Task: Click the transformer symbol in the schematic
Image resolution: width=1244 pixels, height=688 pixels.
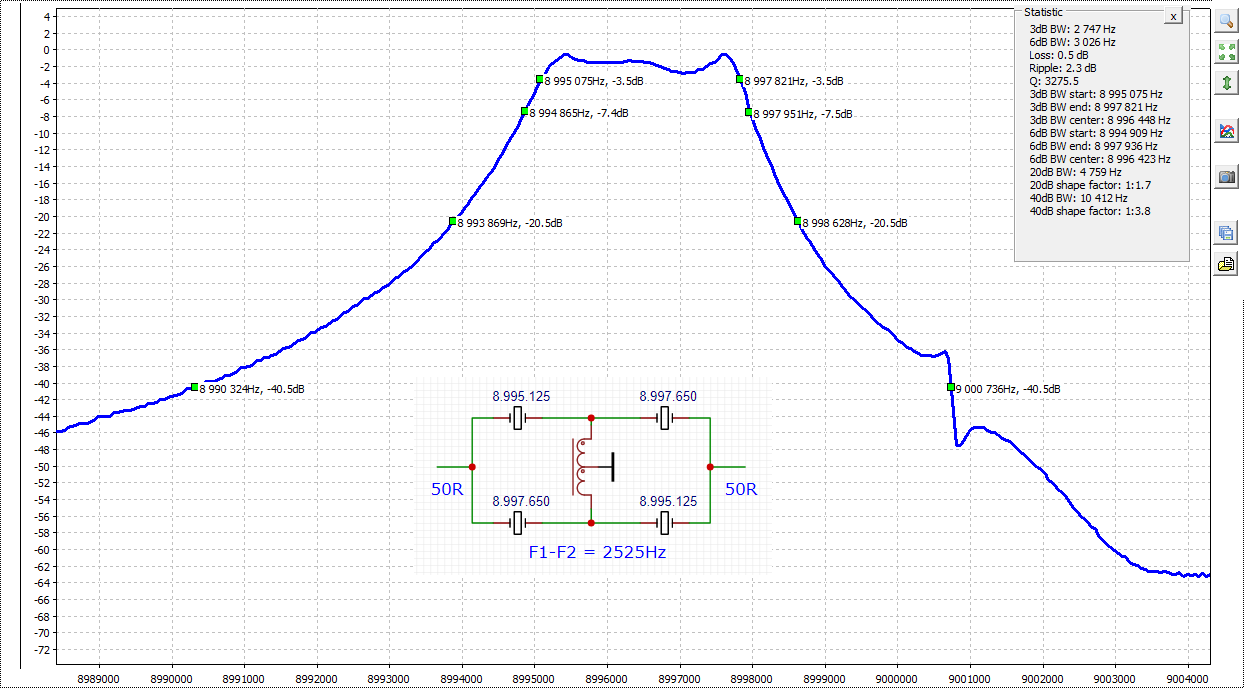Action: (583, 466)
